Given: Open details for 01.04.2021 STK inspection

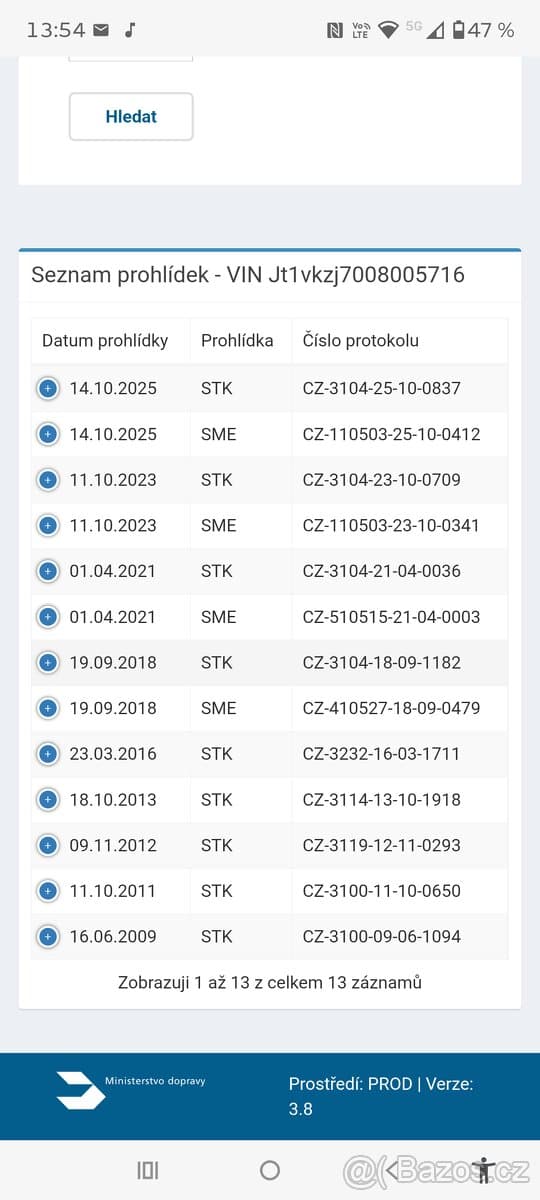Looking at the screenshot, I should point(47,571).
